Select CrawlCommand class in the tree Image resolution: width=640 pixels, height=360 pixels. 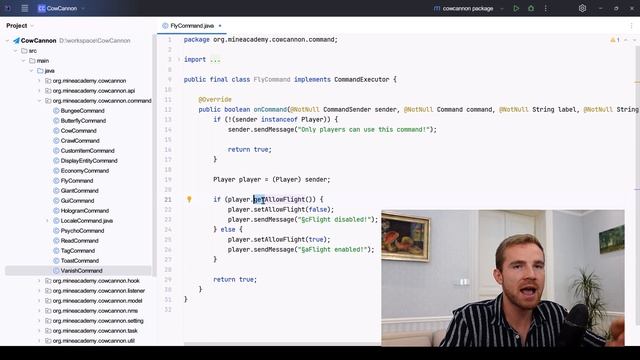click(x=80, y=141)
